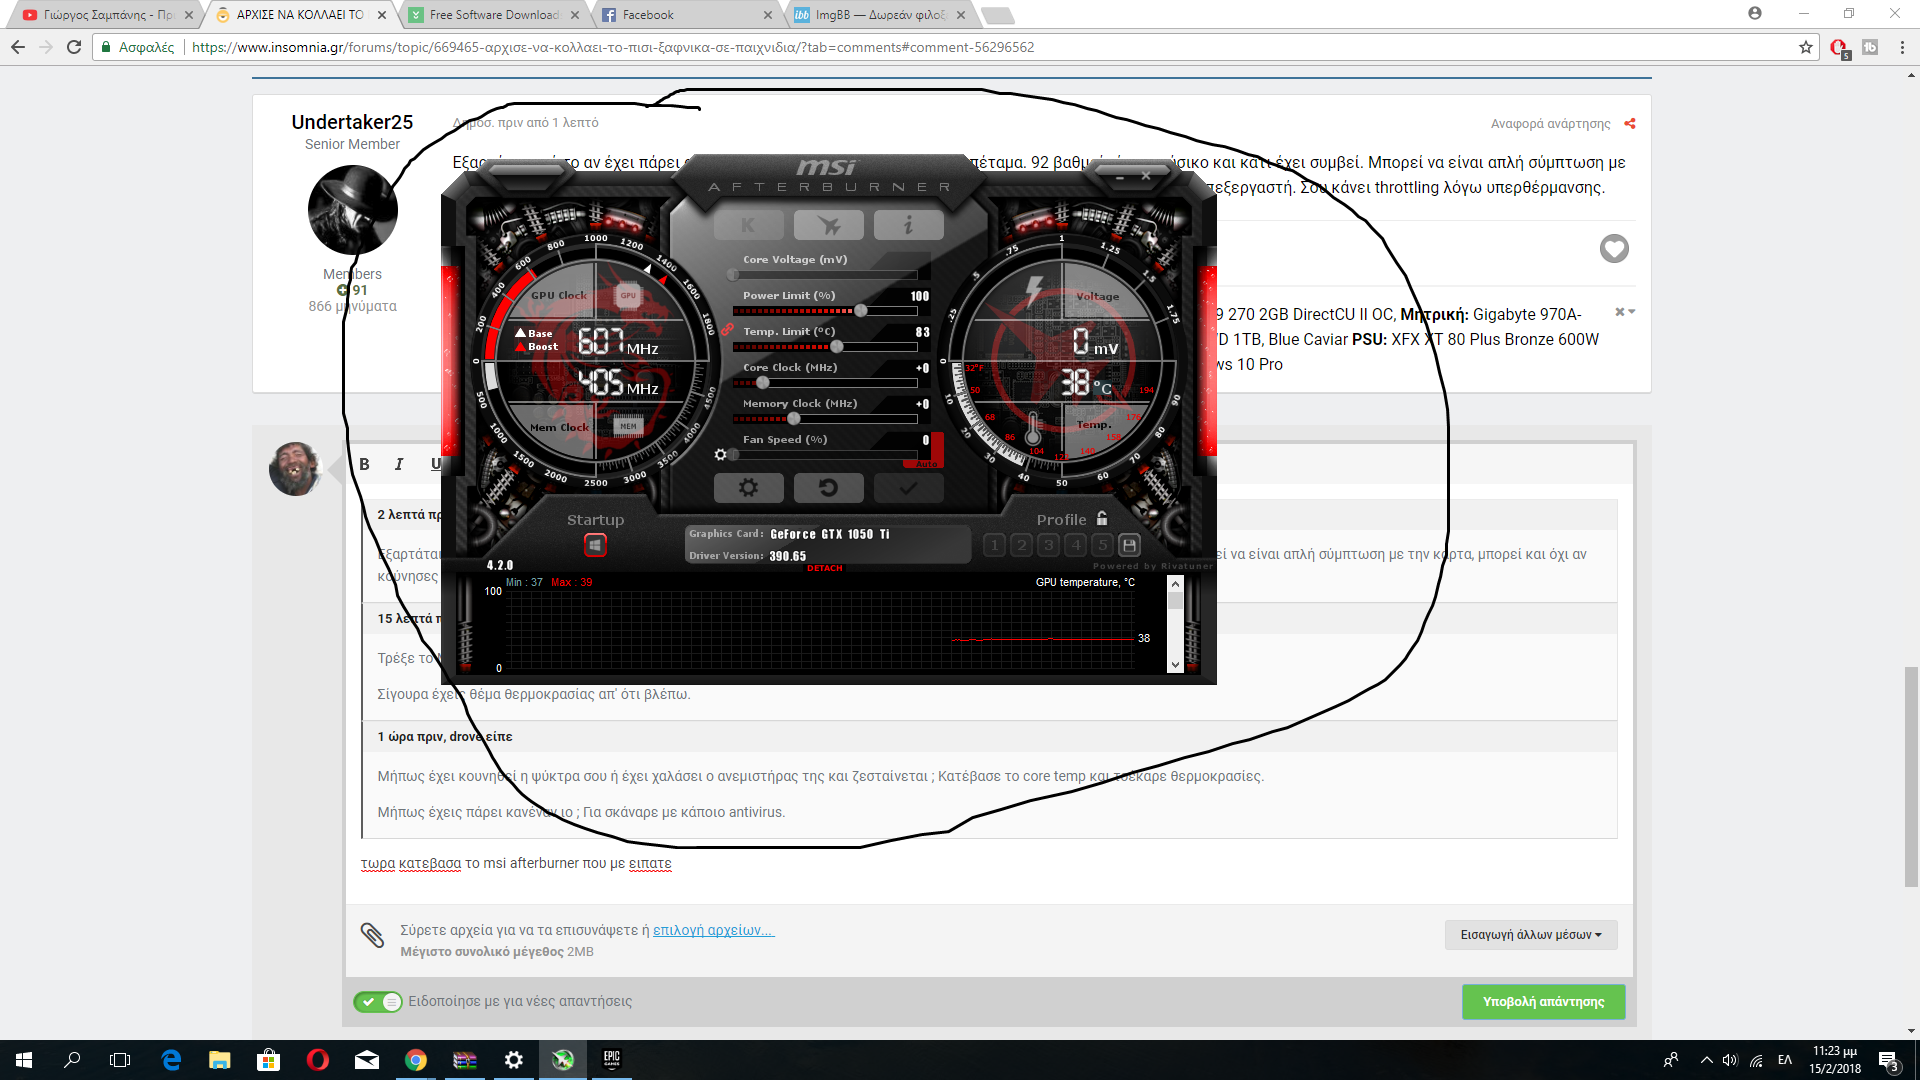
Task: Open the Windows Start menu
Action: 24,1060
